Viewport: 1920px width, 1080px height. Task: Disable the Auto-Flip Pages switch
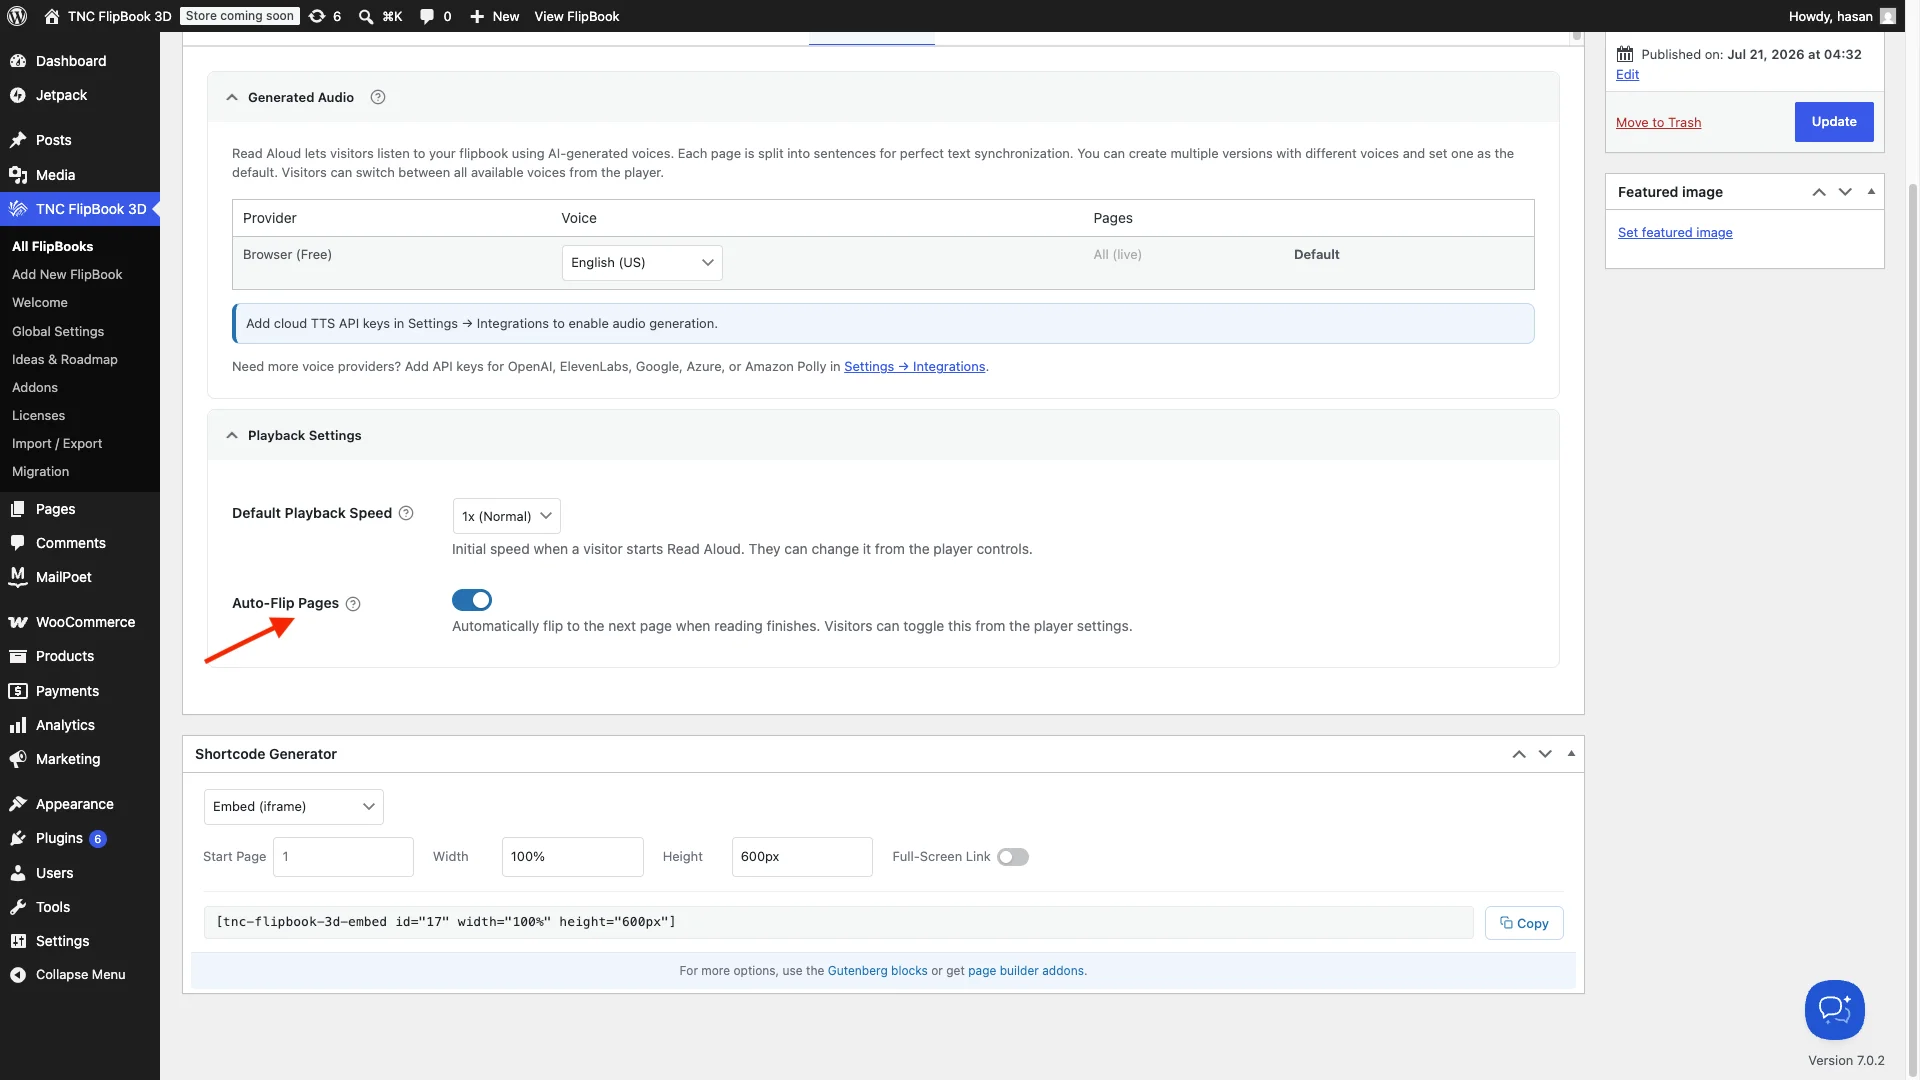click(x=472, y=600)
